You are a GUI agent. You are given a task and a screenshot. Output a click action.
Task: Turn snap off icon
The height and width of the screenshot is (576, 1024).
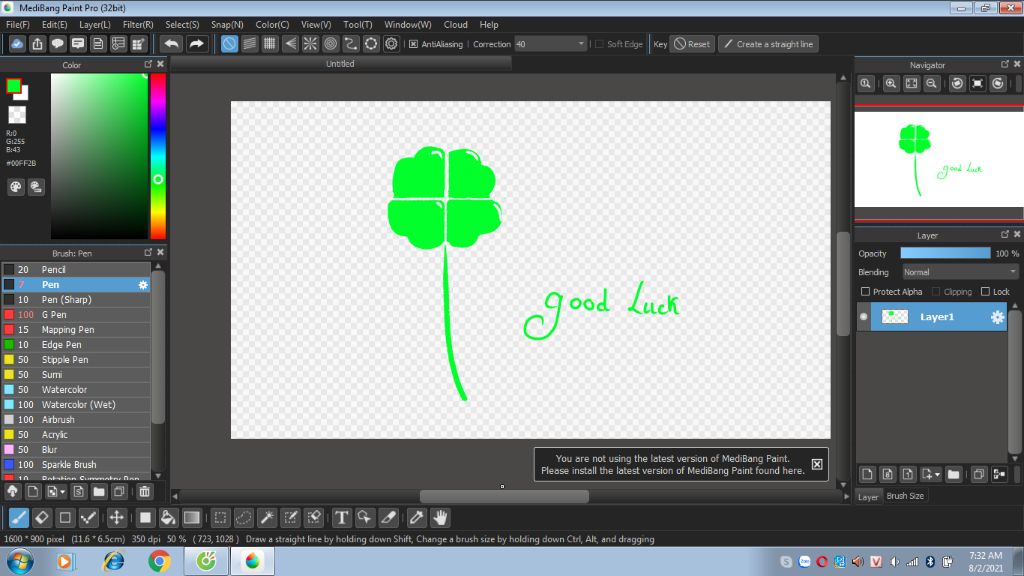[x=229, y=44]
